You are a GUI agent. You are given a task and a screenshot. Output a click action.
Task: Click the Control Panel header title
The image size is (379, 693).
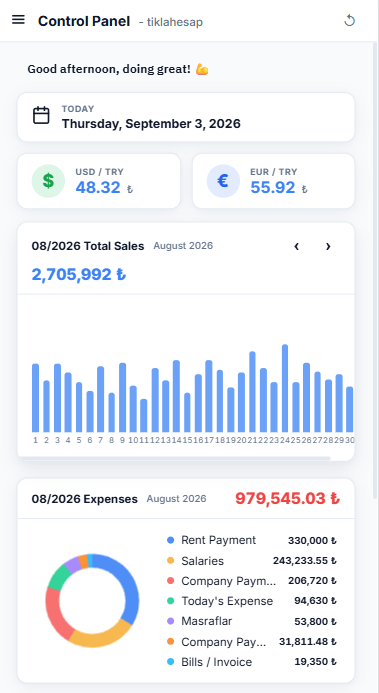tap(84, 21)
